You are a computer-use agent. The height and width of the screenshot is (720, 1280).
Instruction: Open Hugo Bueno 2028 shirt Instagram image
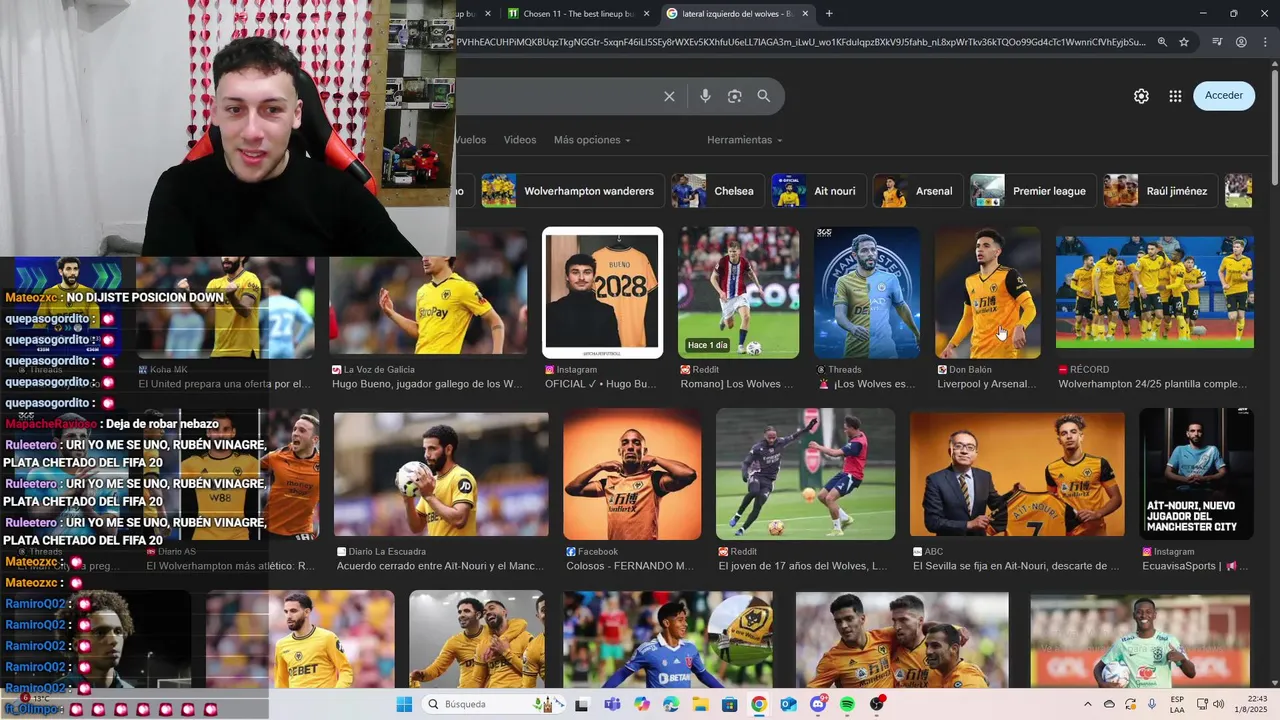pos(602,293)
